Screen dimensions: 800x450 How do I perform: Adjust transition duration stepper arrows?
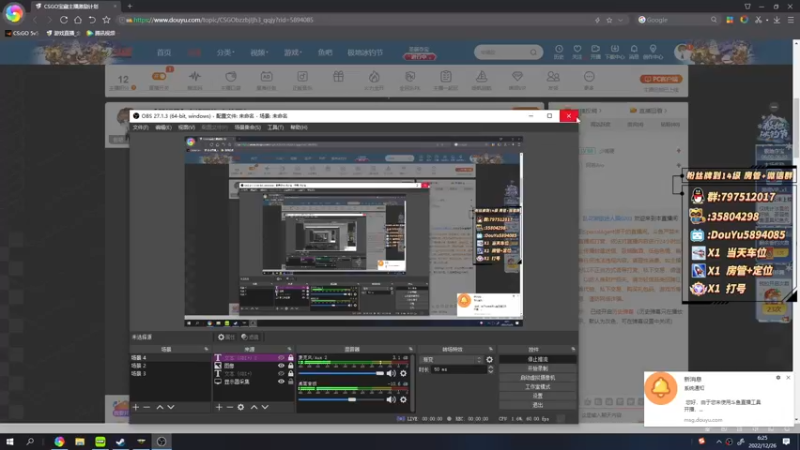491,369
